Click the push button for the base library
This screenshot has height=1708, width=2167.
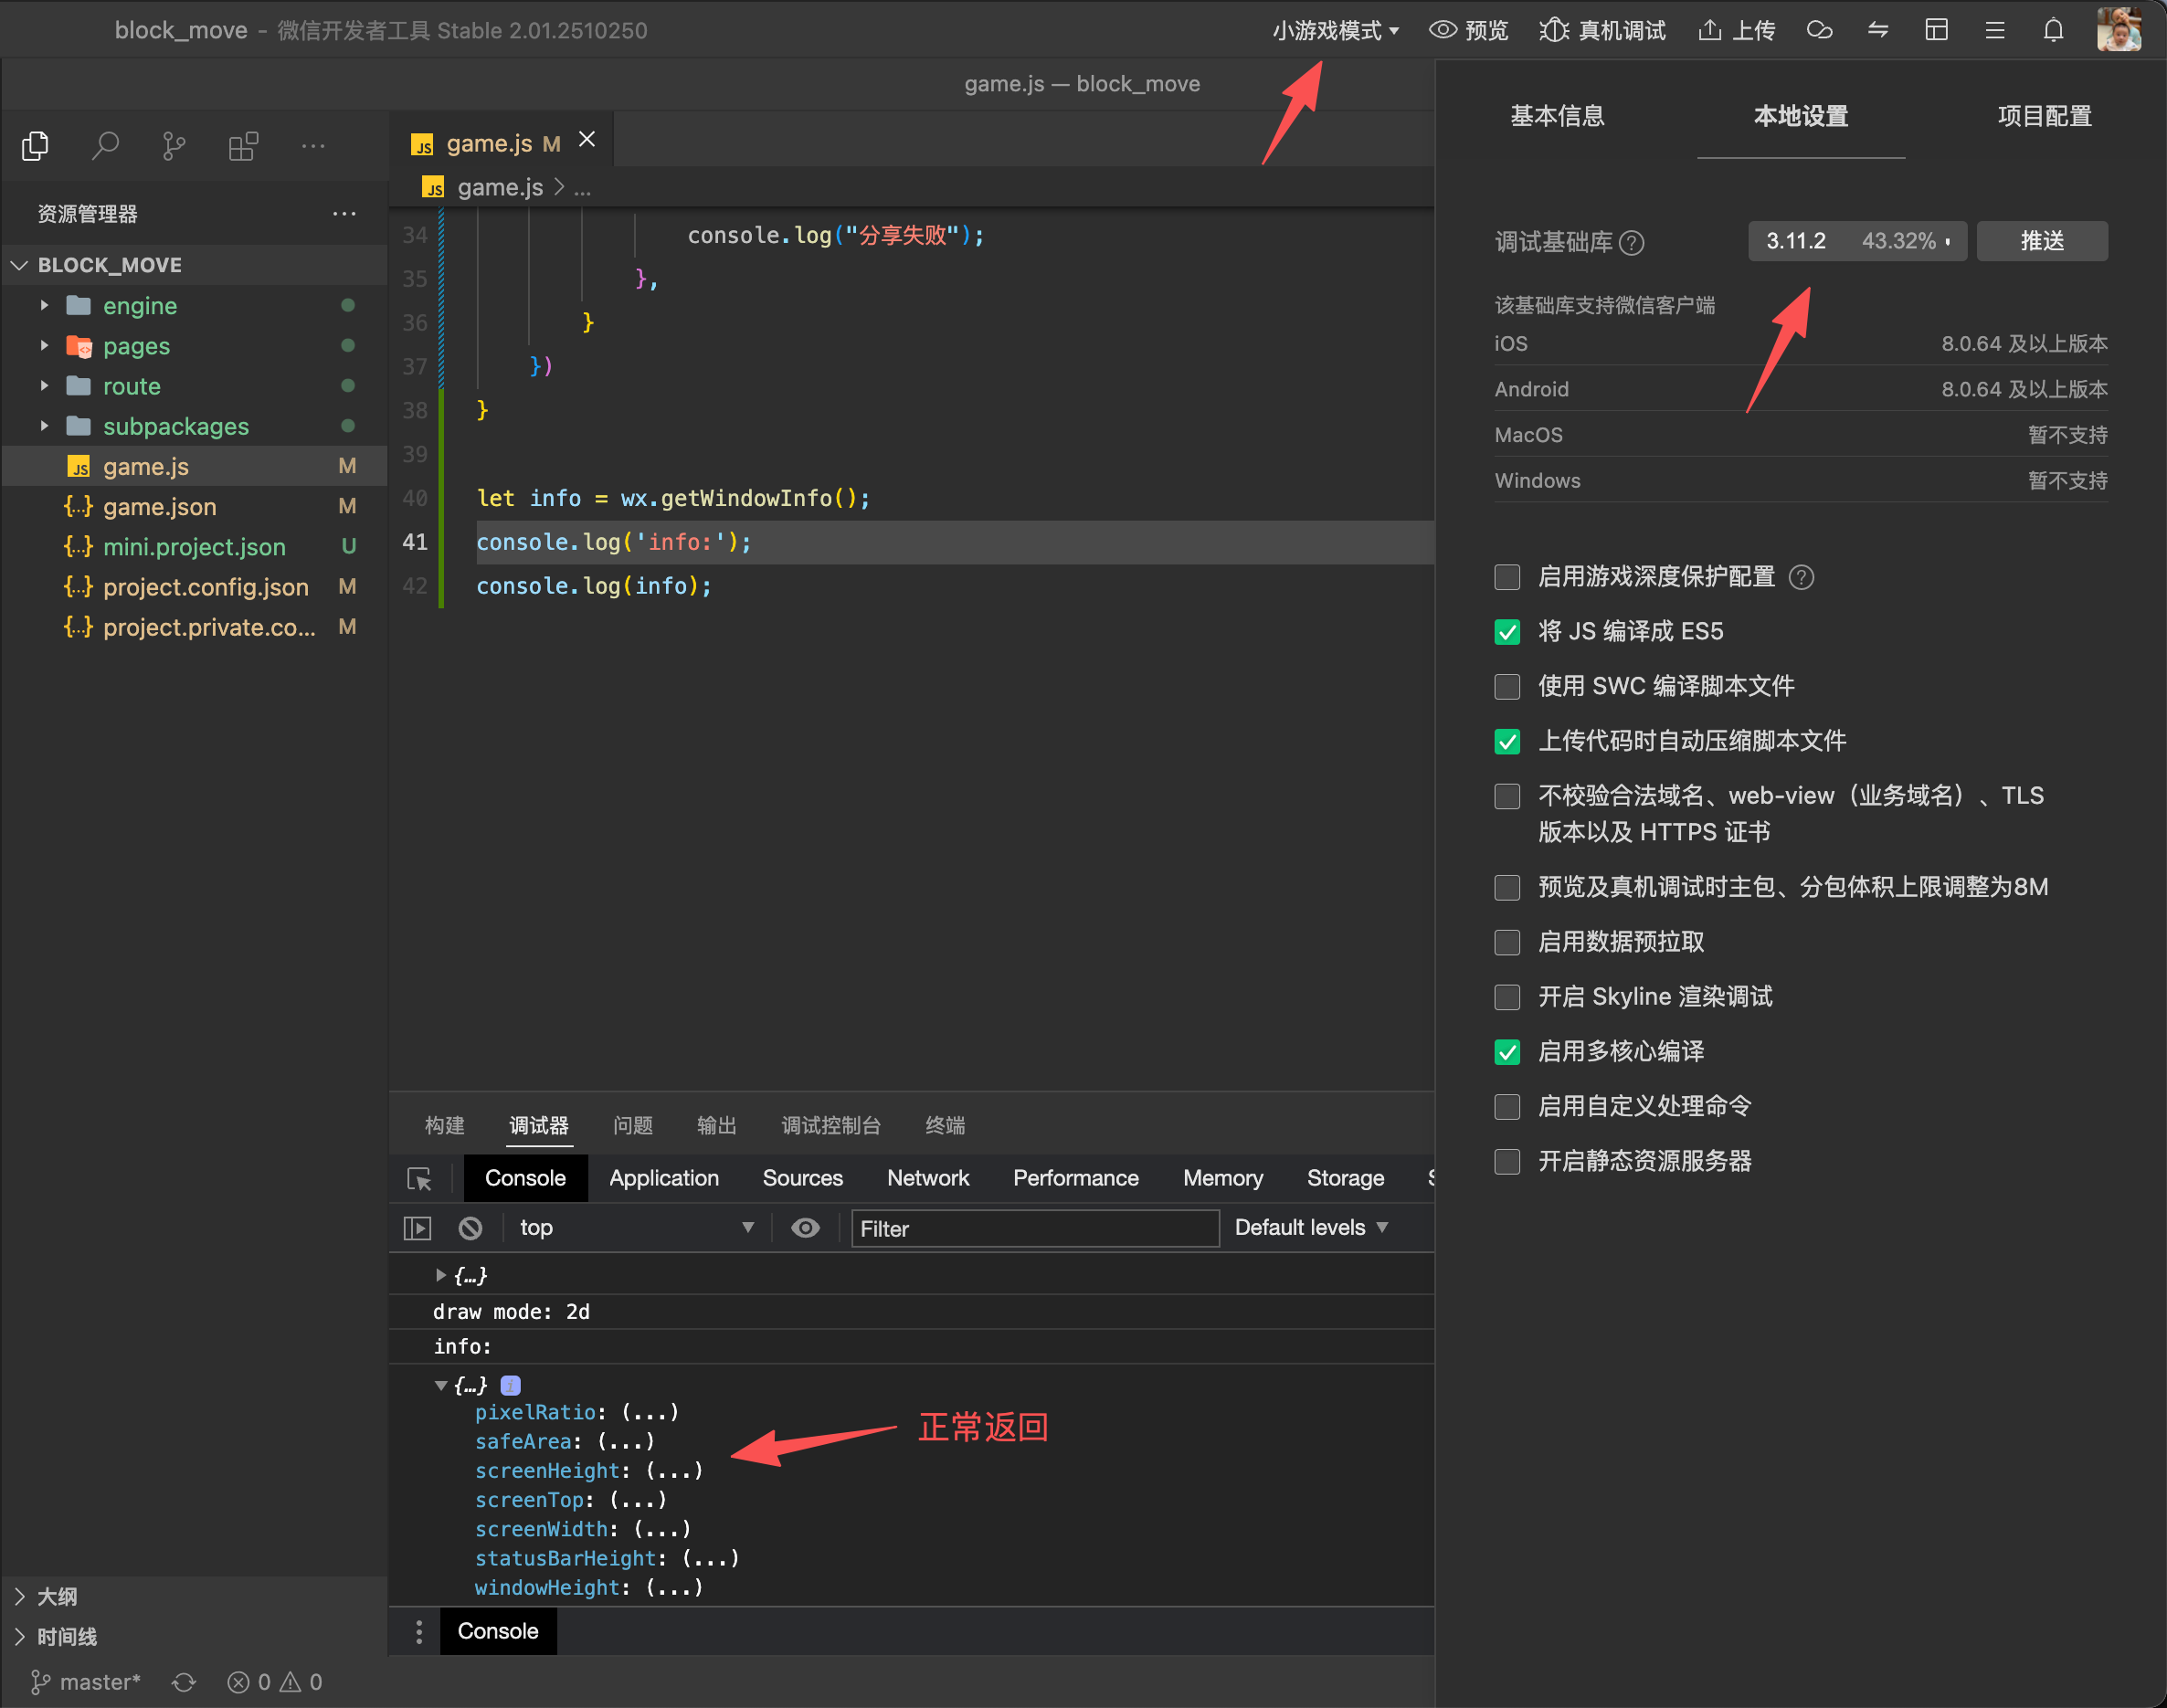(x=2041, y=241)
